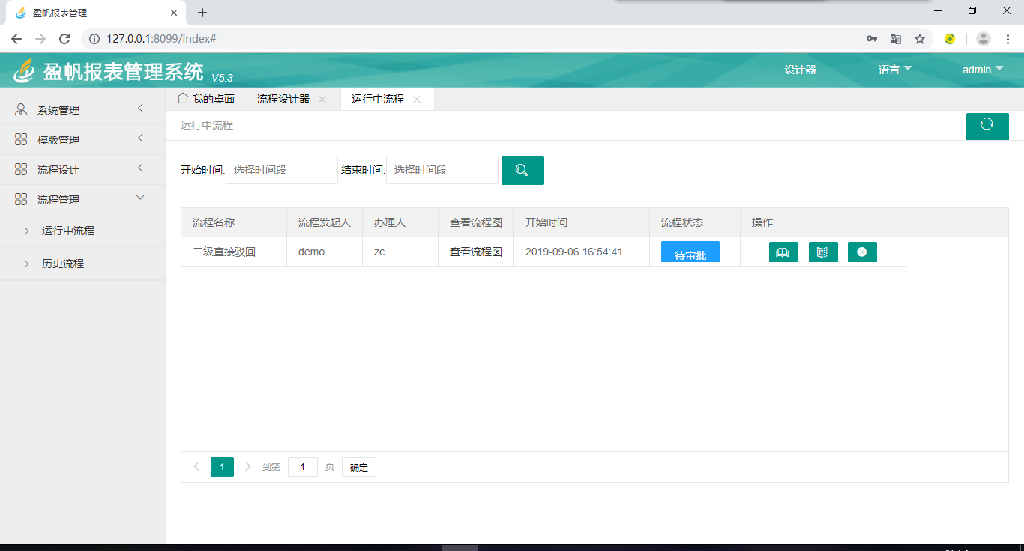Image resolution: width=1024 pixels, height=551 pixels.
Task: Open the admin user dropdown
Action: 982,70
